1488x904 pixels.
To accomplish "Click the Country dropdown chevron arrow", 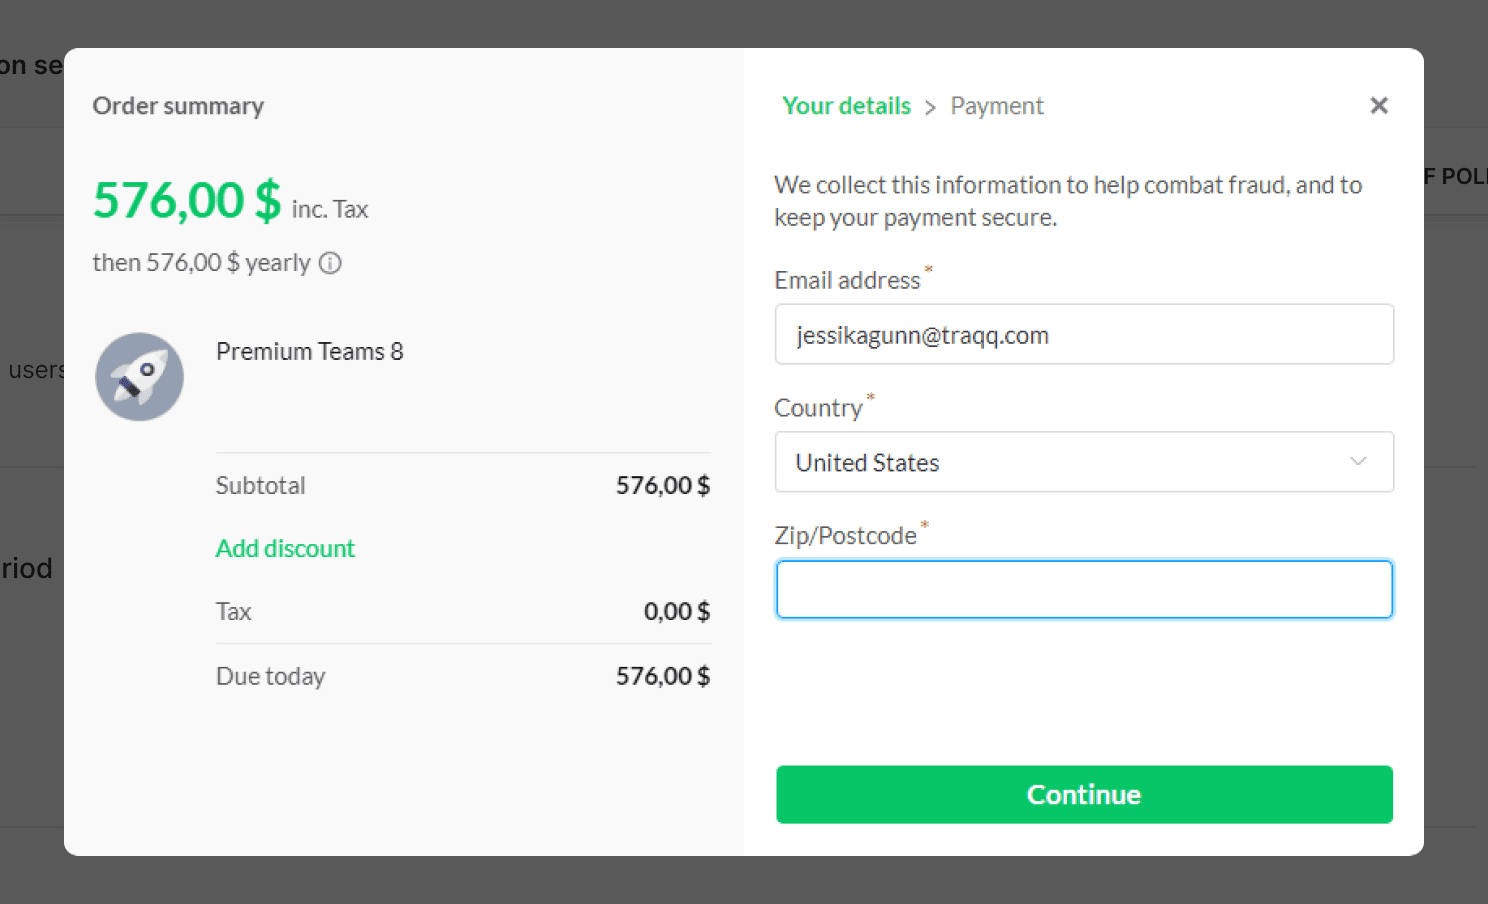I will 1358,461.
